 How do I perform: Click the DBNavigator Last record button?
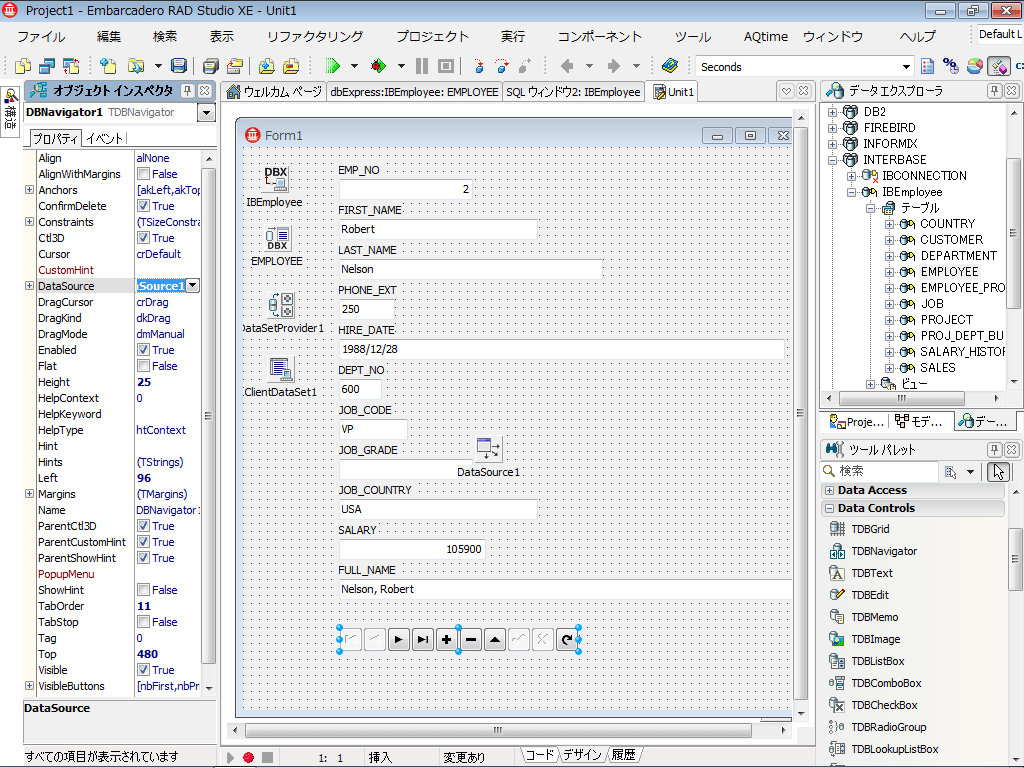[x=423, y=640]
